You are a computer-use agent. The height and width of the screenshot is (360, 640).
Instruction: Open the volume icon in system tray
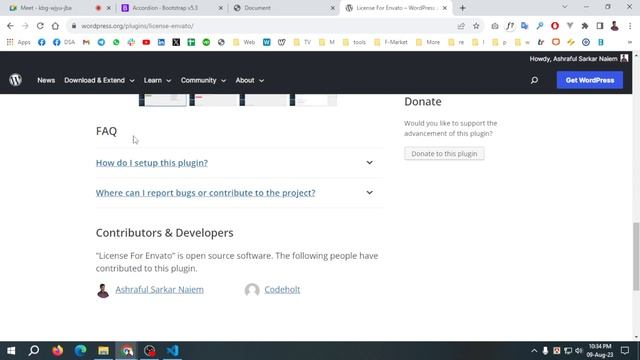(x=578, y=351)
